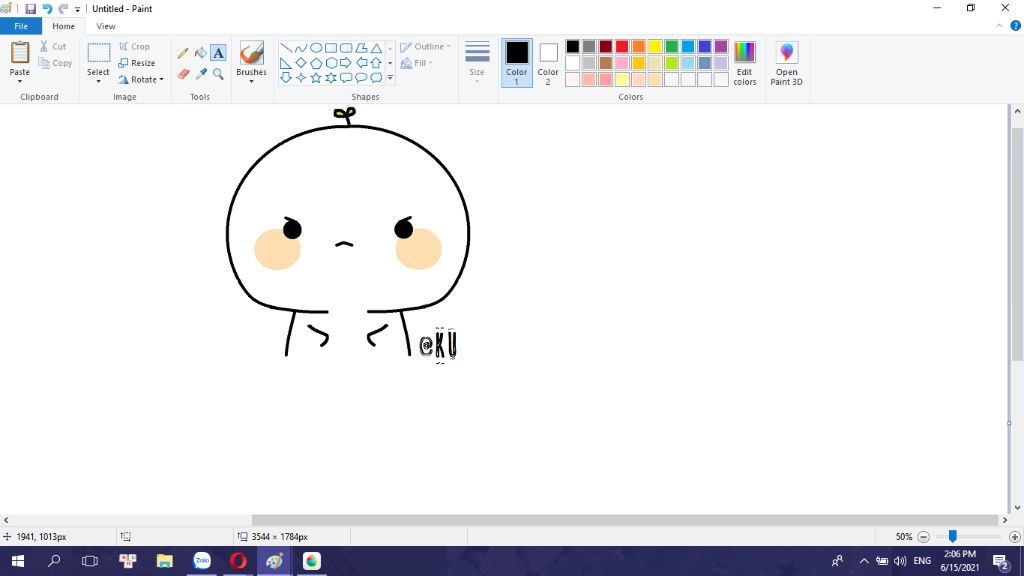Choose the Curve shape
This screenshot has width=1024, height=576.
point(300,48)
